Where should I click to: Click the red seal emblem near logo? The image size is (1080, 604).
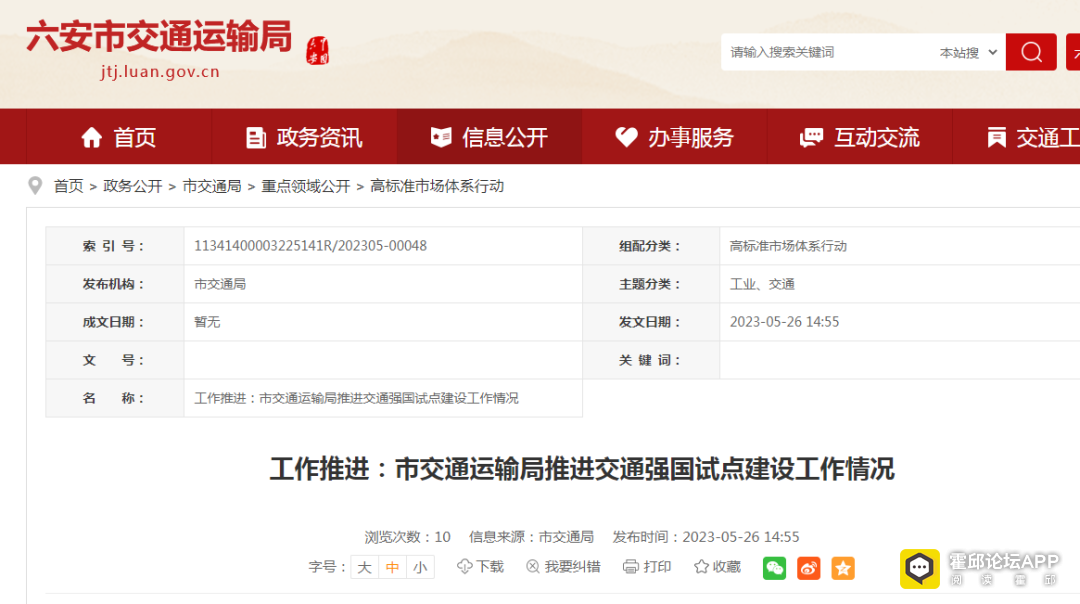click(318, 50)
